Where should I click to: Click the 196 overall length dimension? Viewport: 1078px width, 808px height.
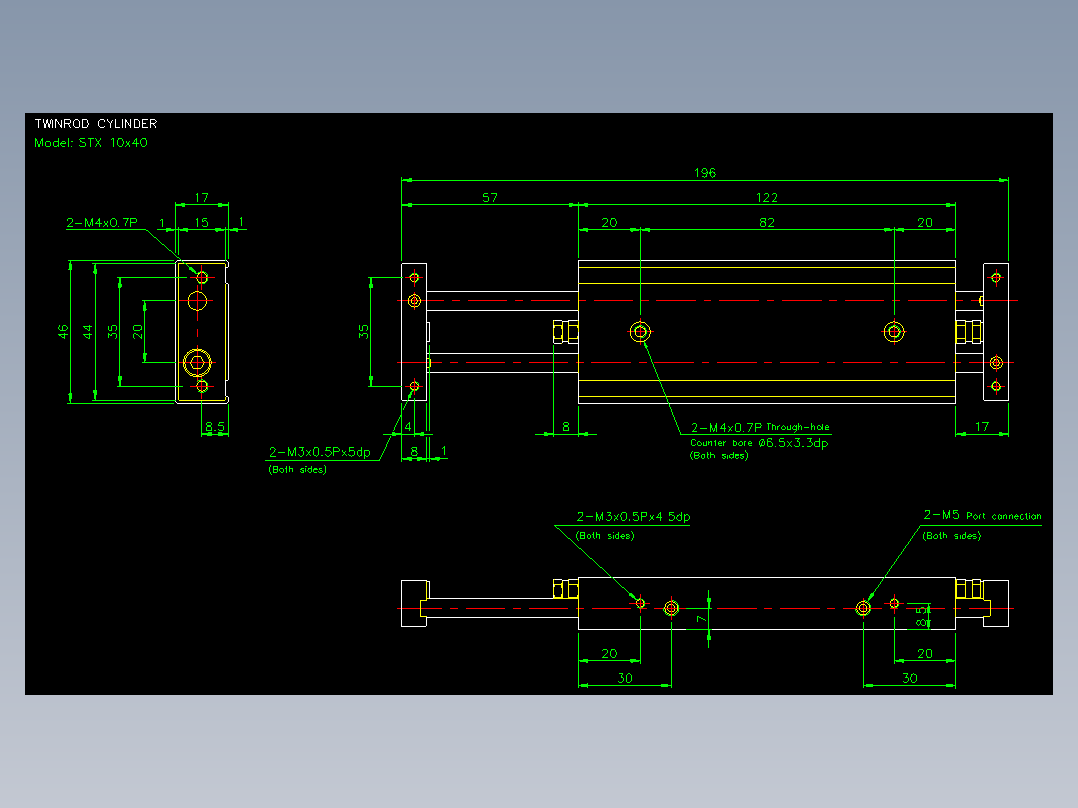(705, 173)
